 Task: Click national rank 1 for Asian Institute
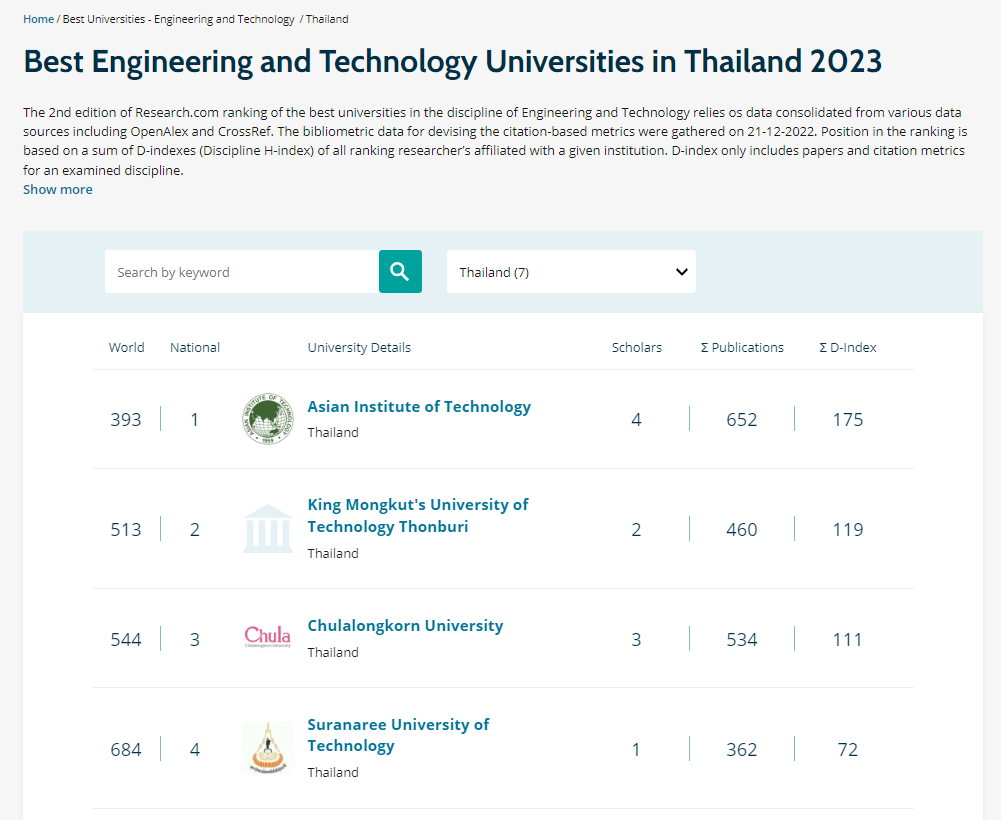point(195,420)
